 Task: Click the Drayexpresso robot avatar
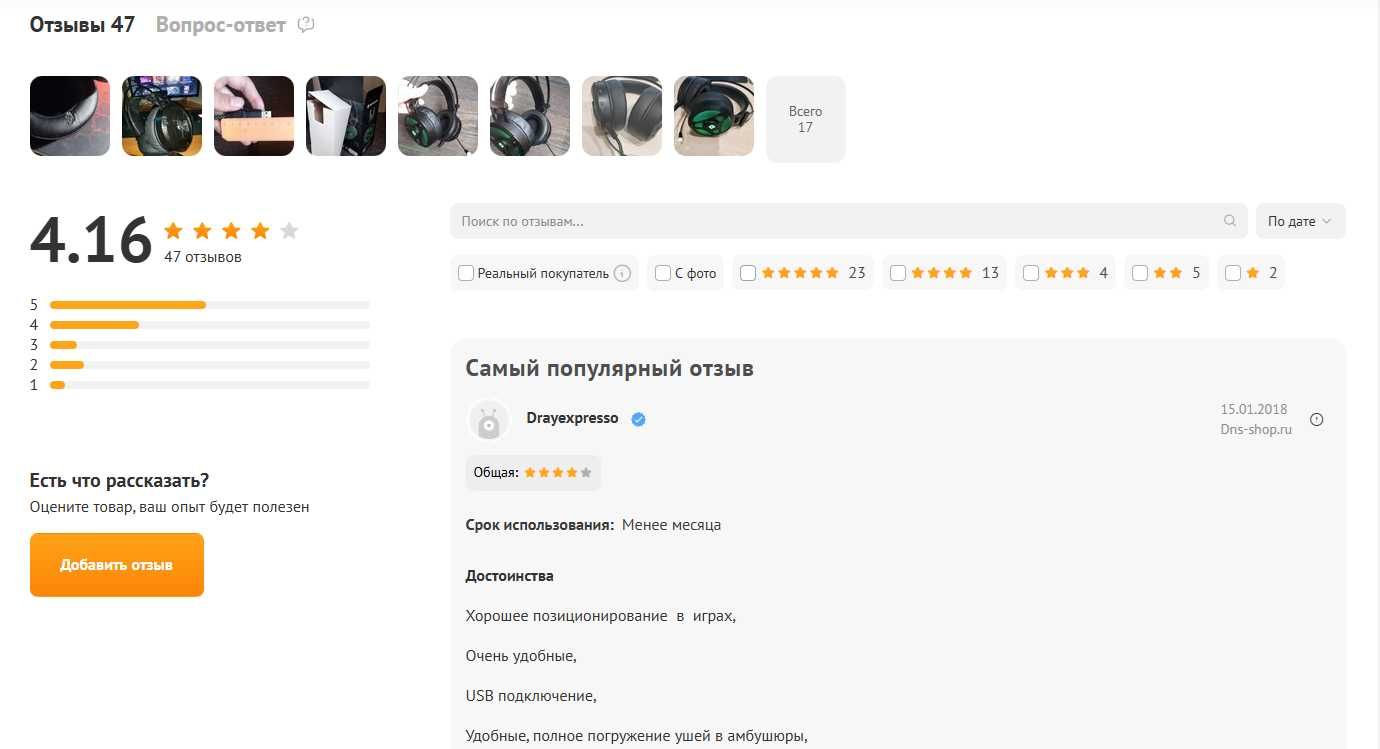pos(488,421)
